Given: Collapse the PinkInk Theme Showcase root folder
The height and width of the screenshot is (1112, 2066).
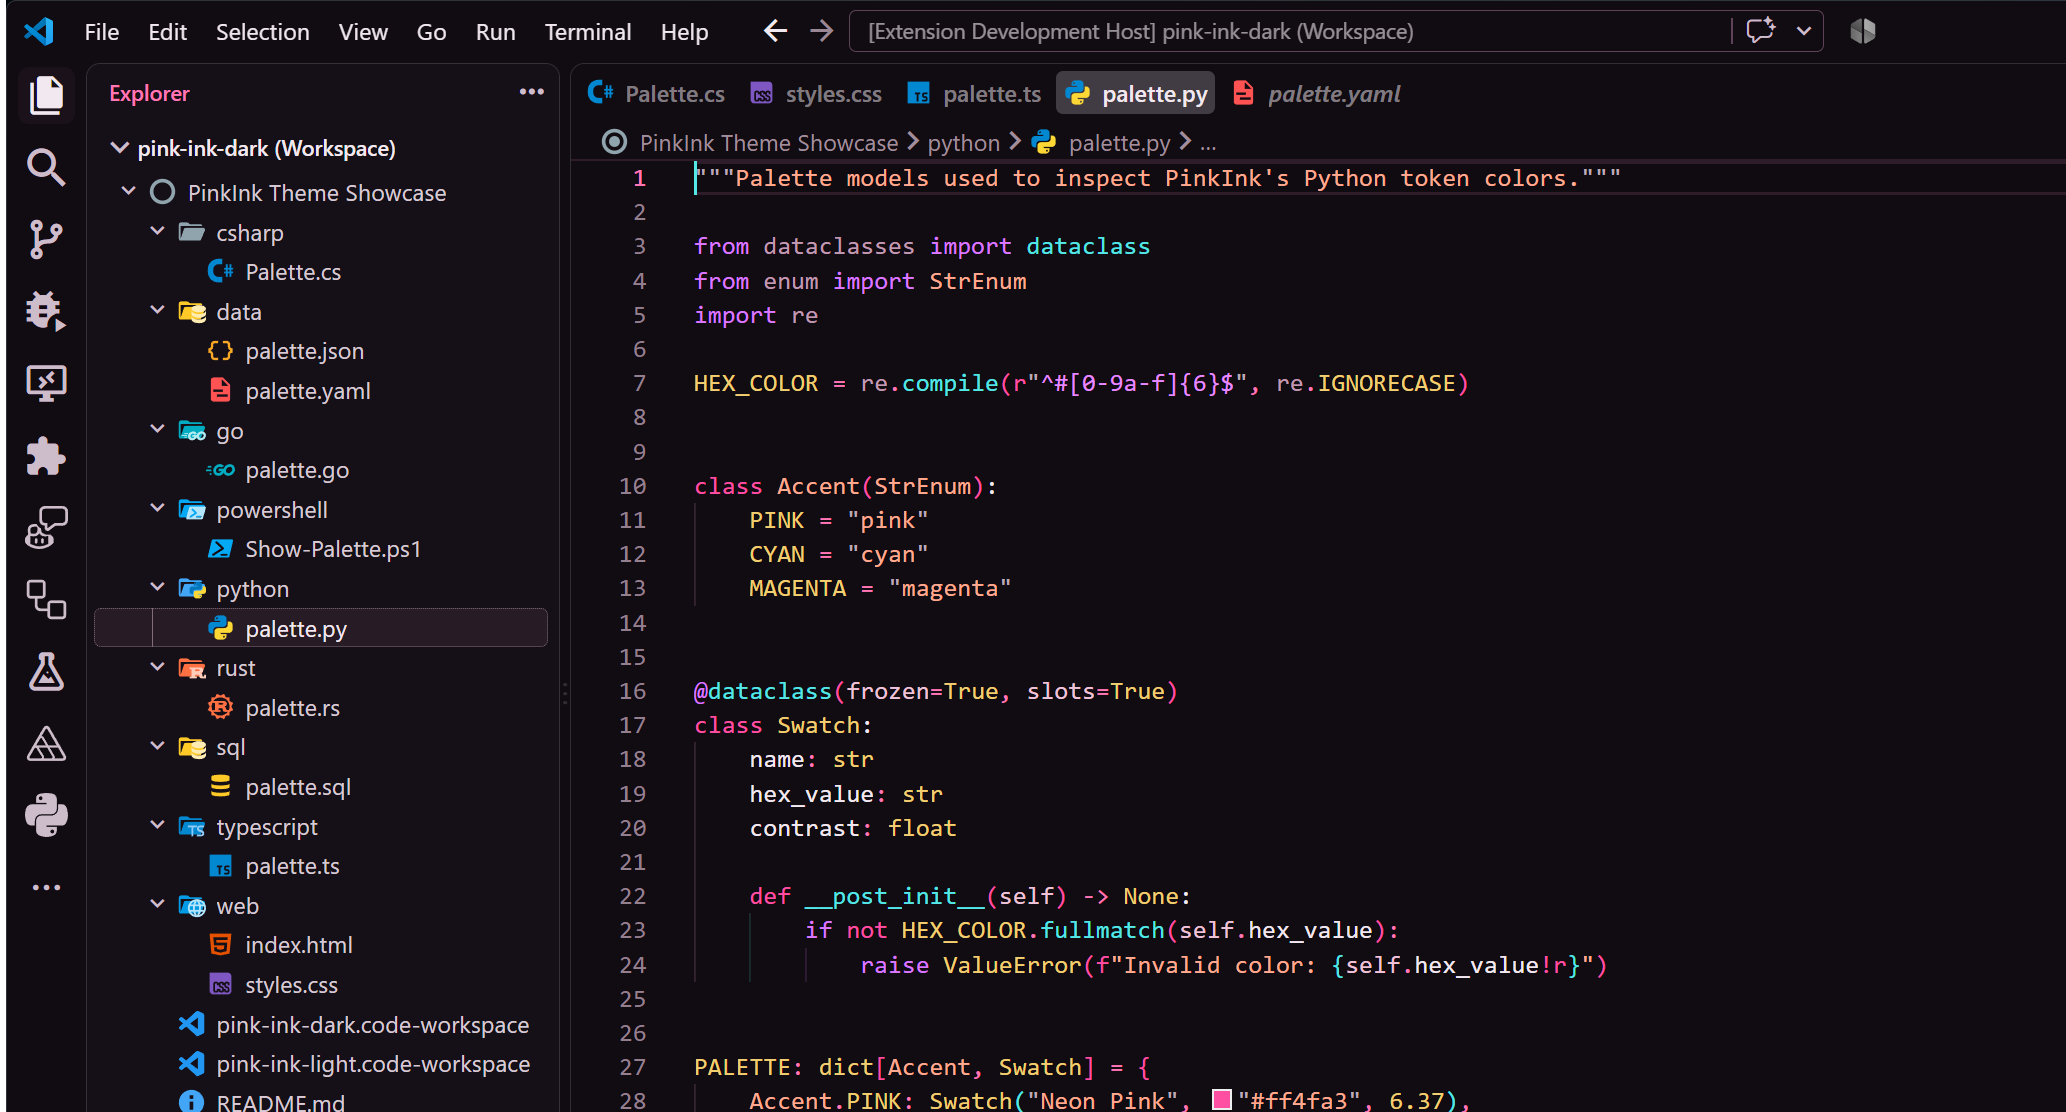Looking at the screenshot, I should click(x=129, y=192).
